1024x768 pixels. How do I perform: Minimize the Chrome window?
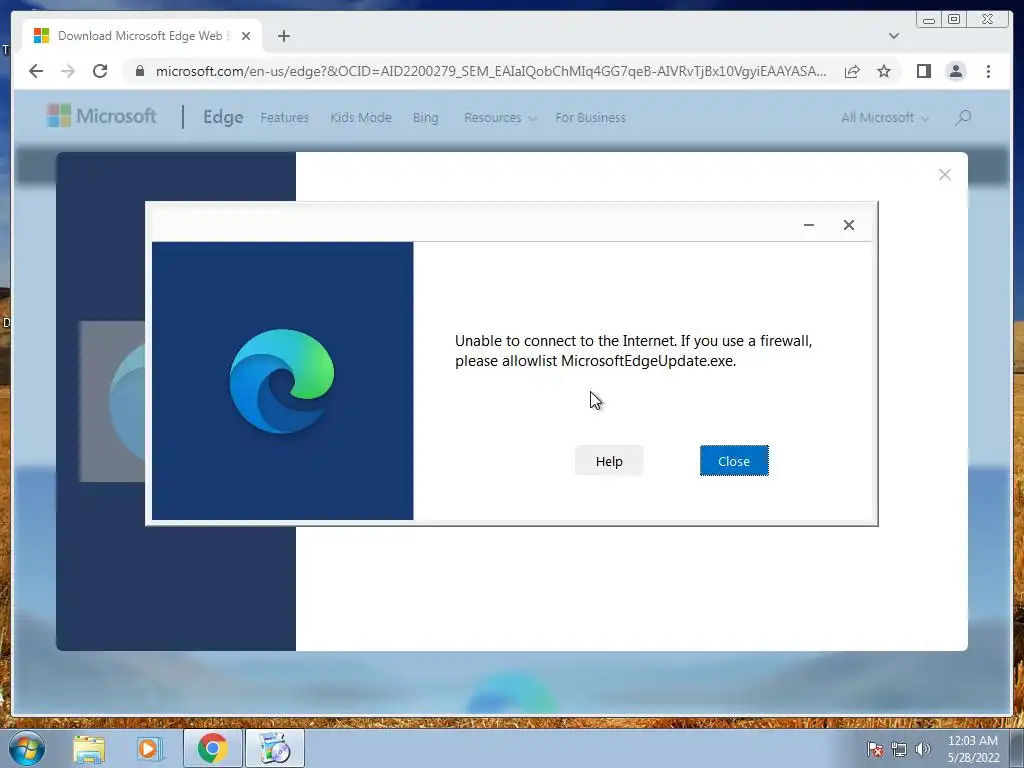tap(929, 20)
